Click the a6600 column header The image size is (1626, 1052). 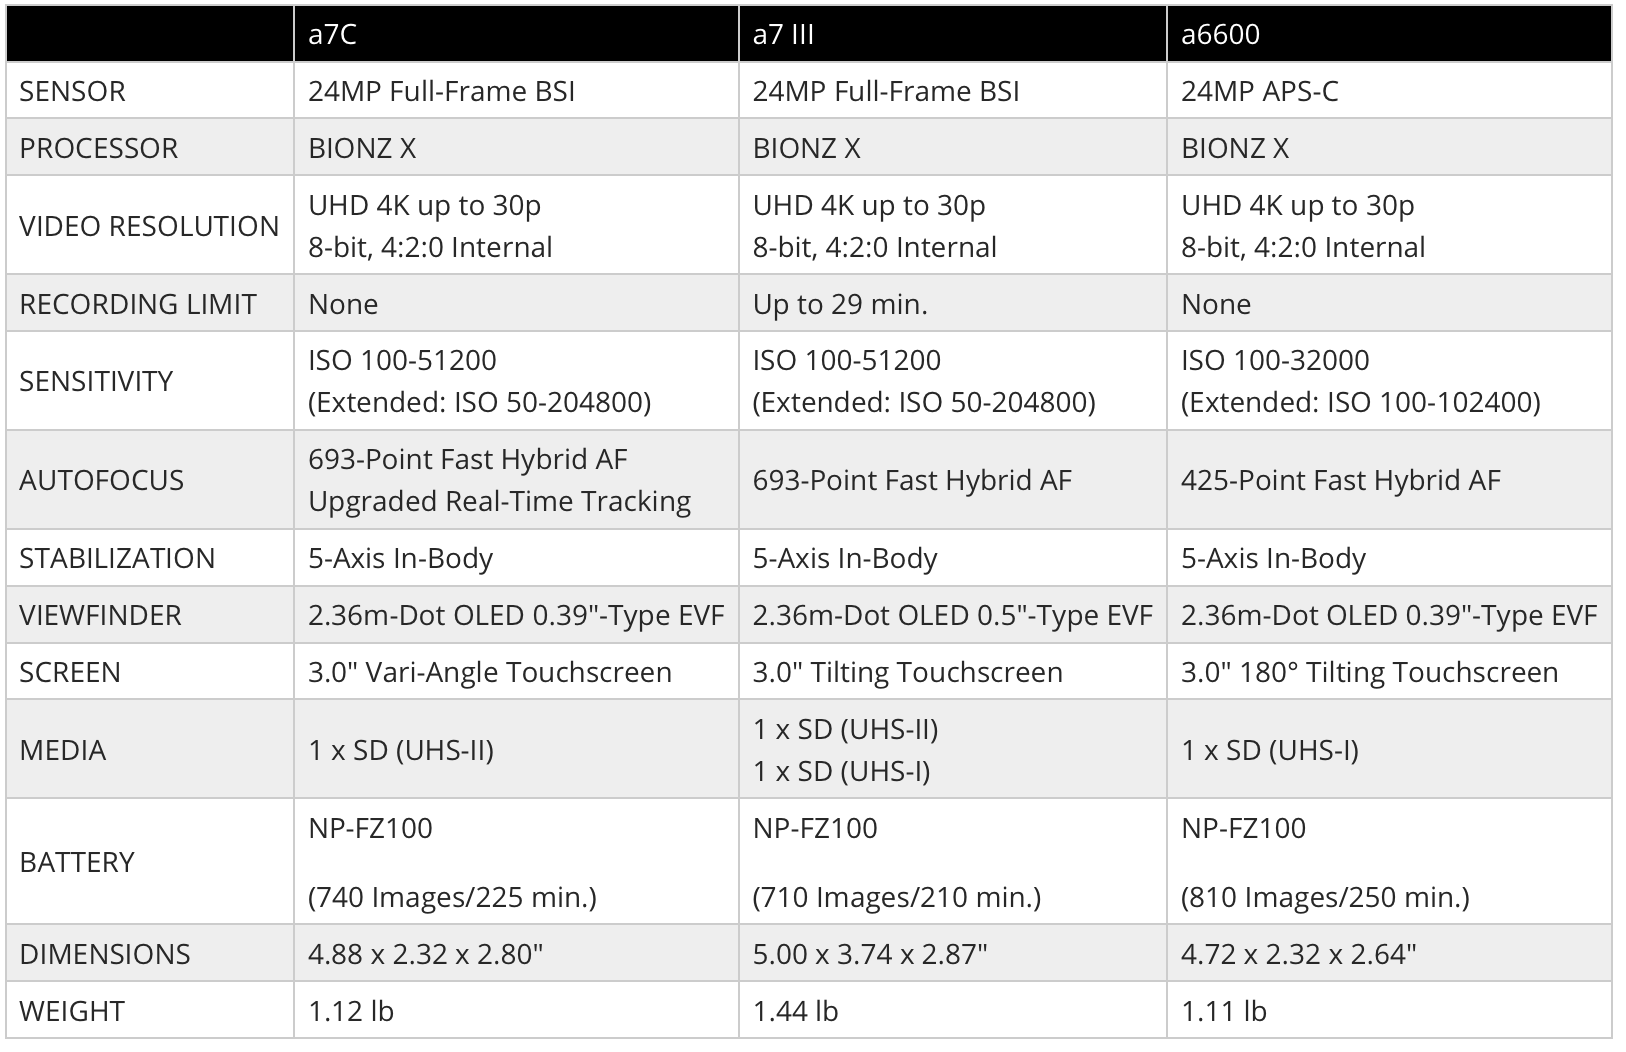tap(1389, 34)
